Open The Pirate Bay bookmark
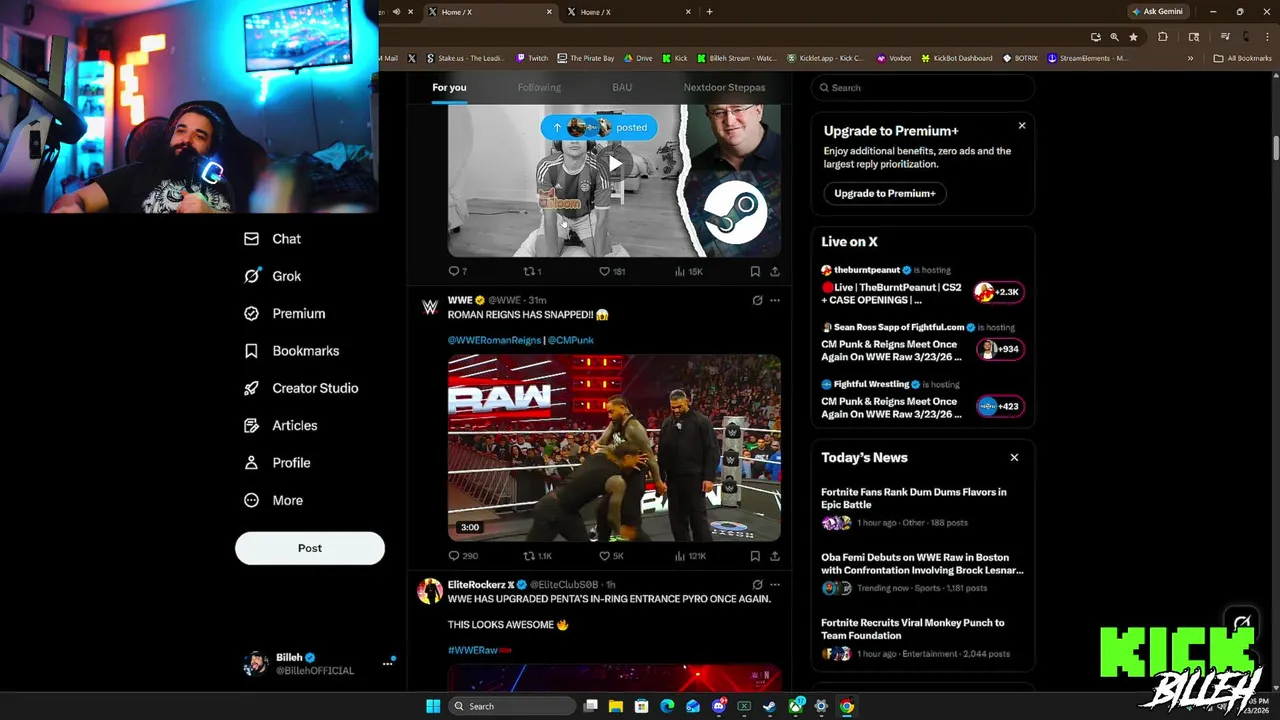This screenshot has width=1280, height=720. click(x=586, y=58)
